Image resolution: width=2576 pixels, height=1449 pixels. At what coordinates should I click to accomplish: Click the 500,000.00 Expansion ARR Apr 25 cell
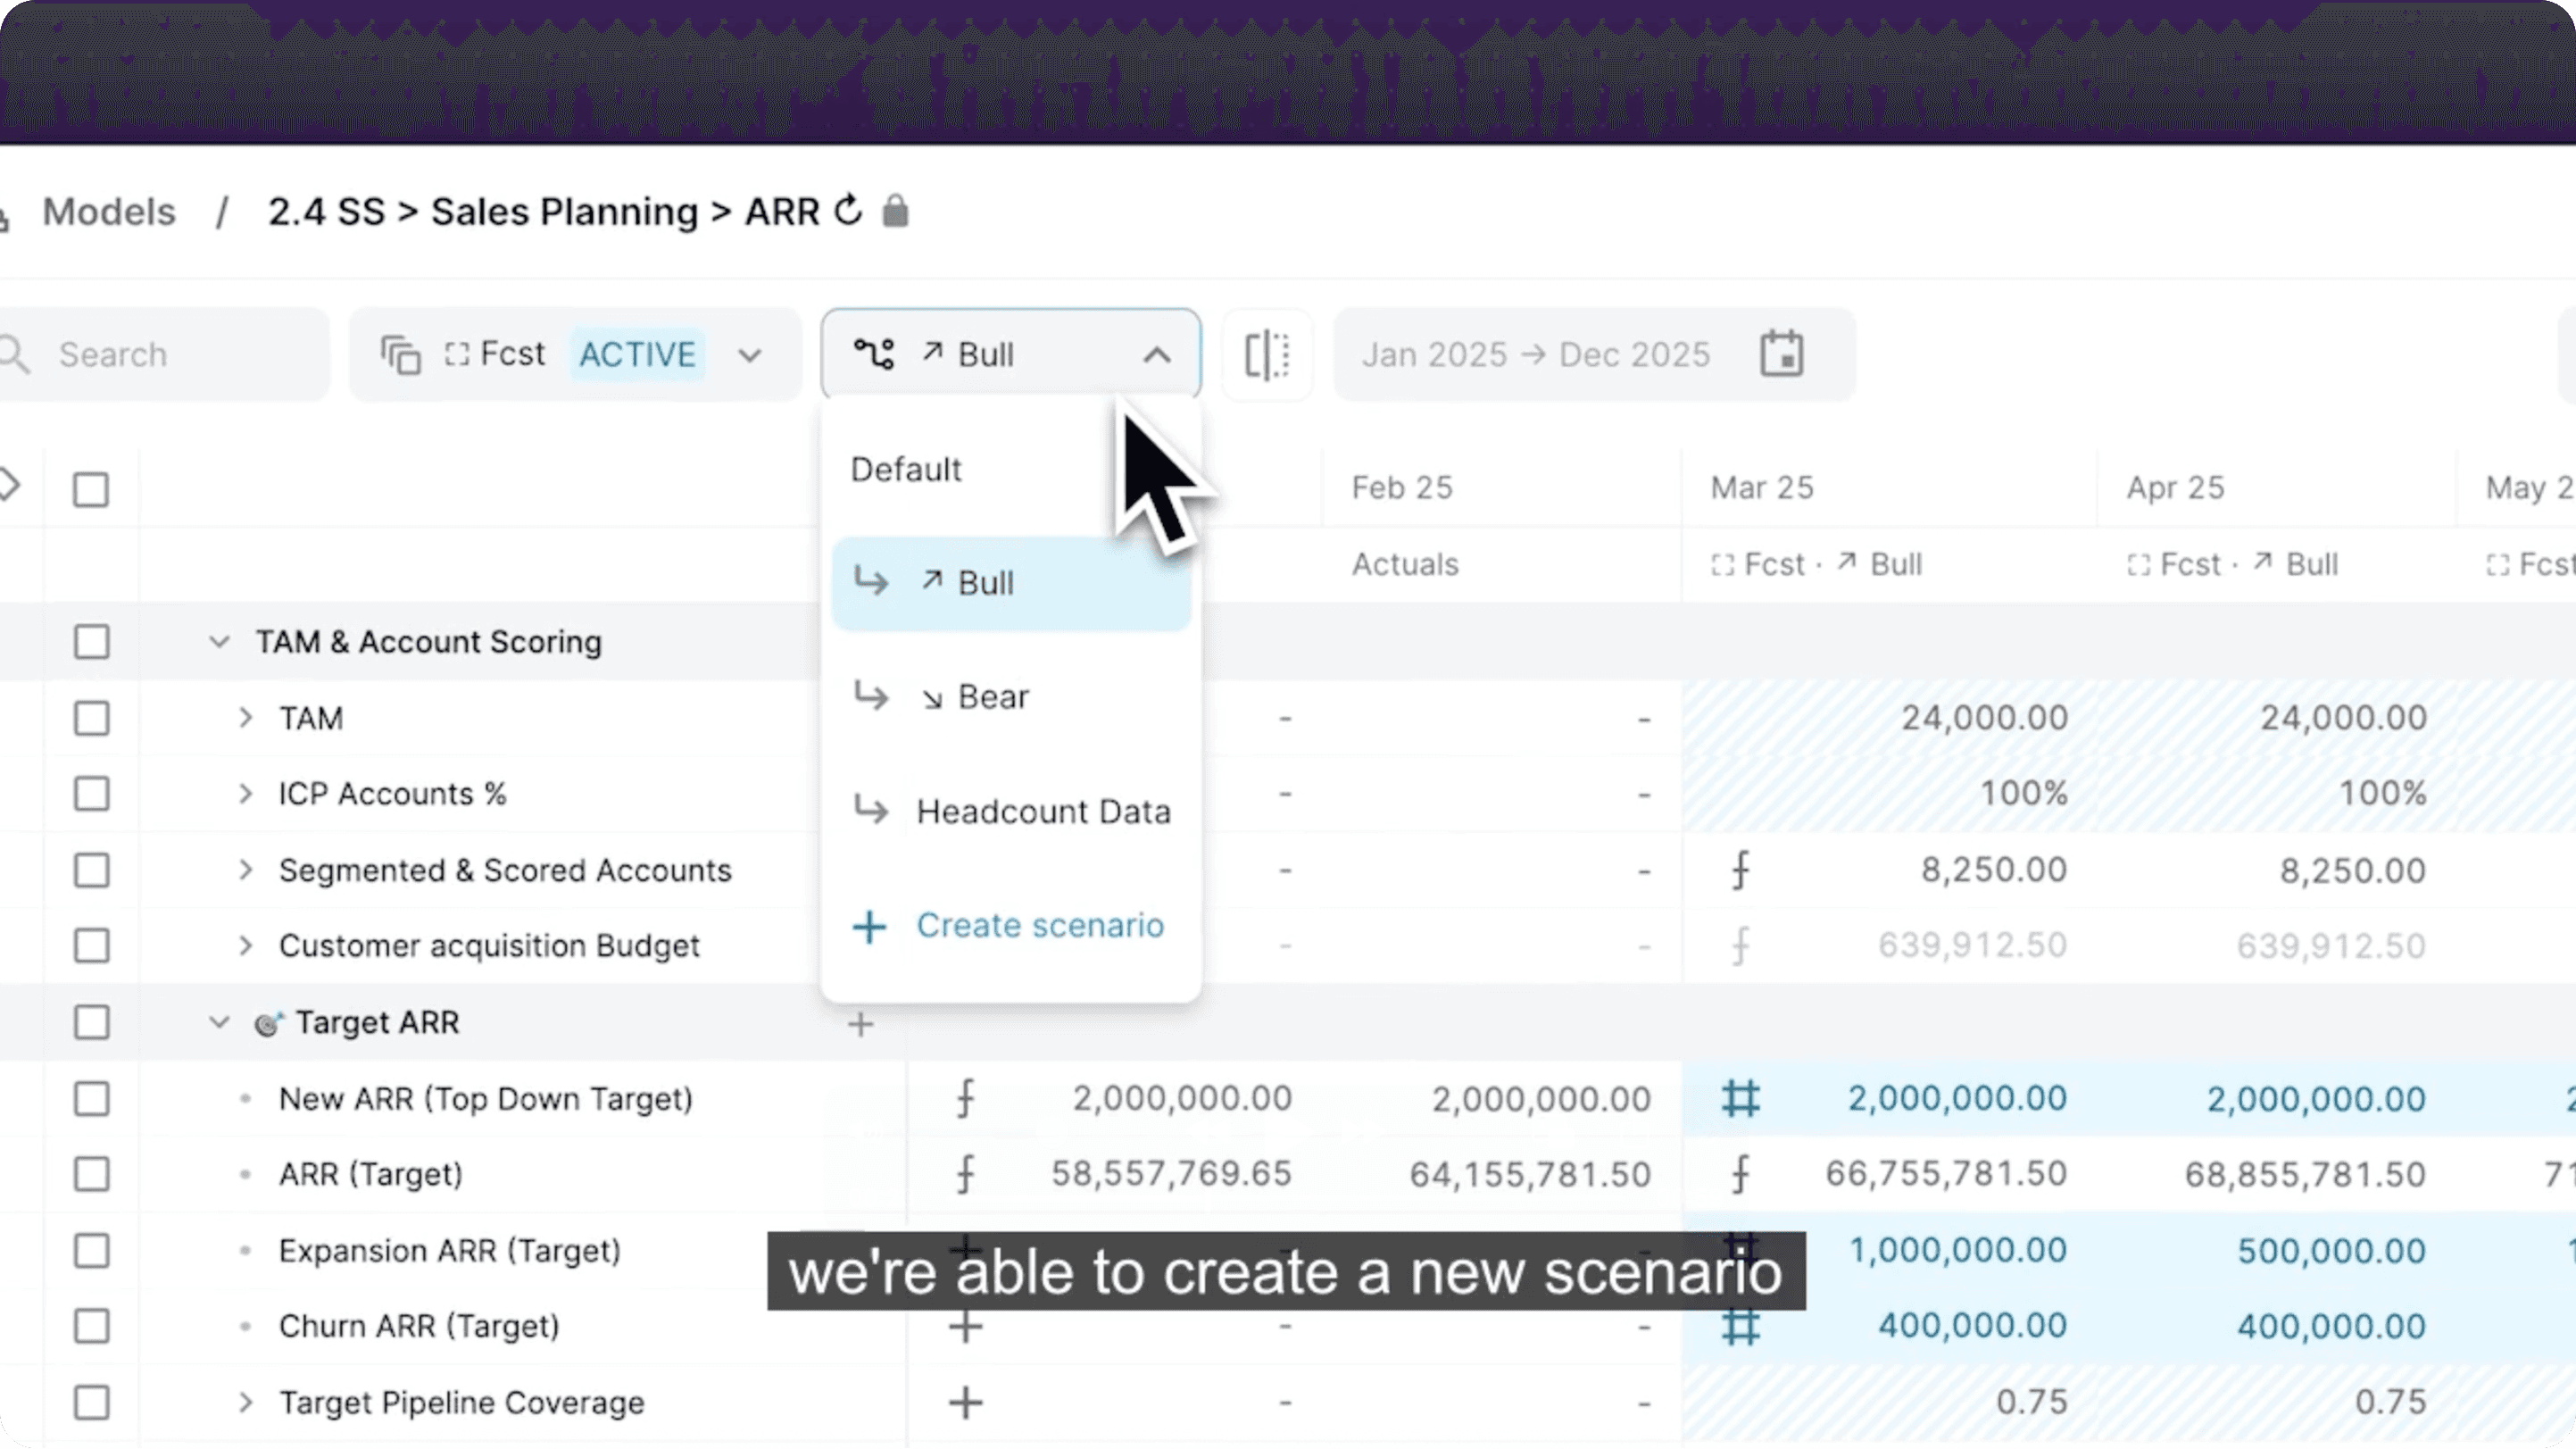pos(2331,1251)
